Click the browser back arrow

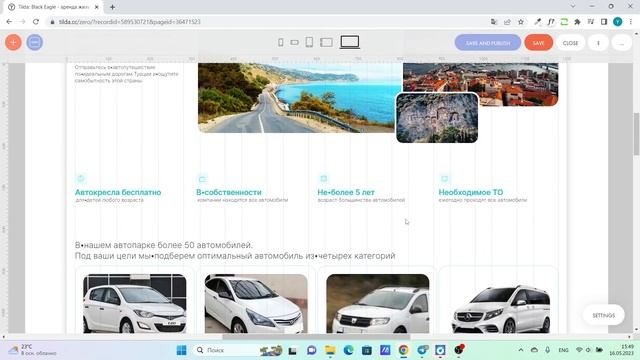click(x=9, y=22)
